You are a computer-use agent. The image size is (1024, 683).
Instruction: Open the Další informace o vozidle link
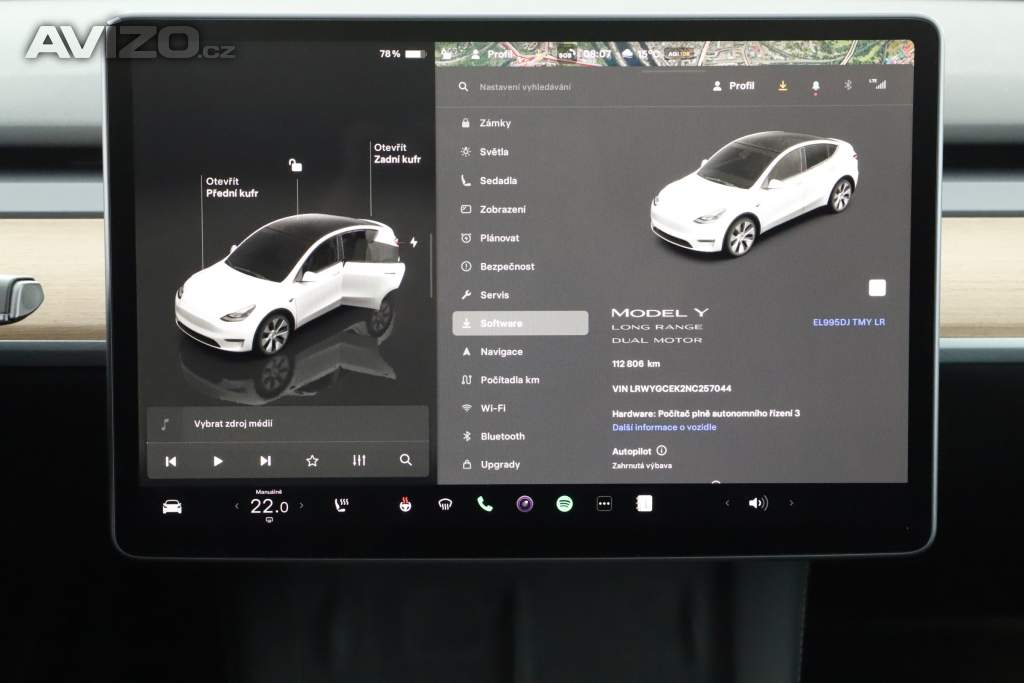(x=664, y=427)
